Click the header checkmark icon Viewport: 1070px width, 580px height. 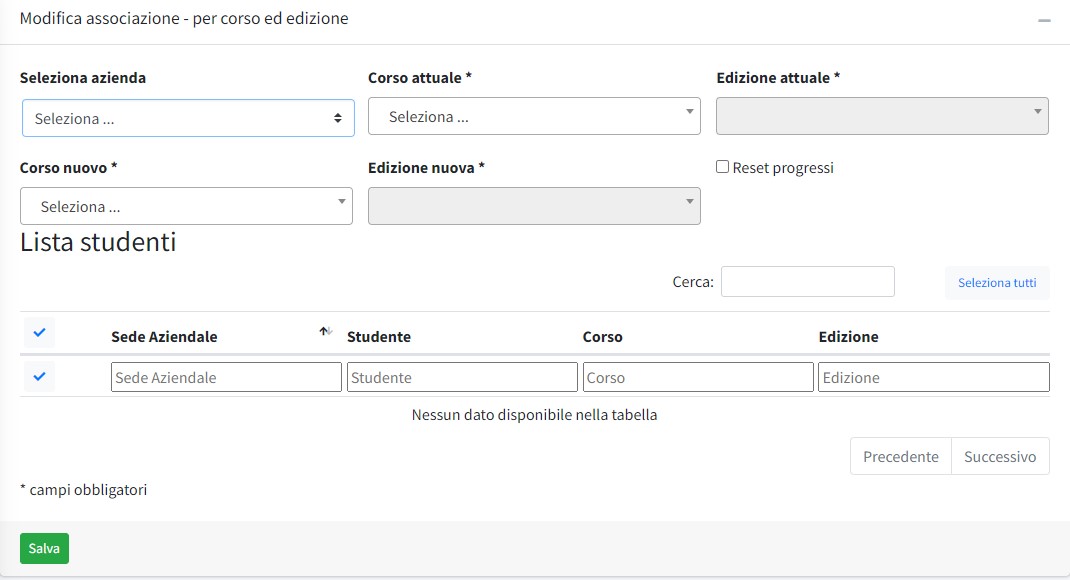(39, 333)
